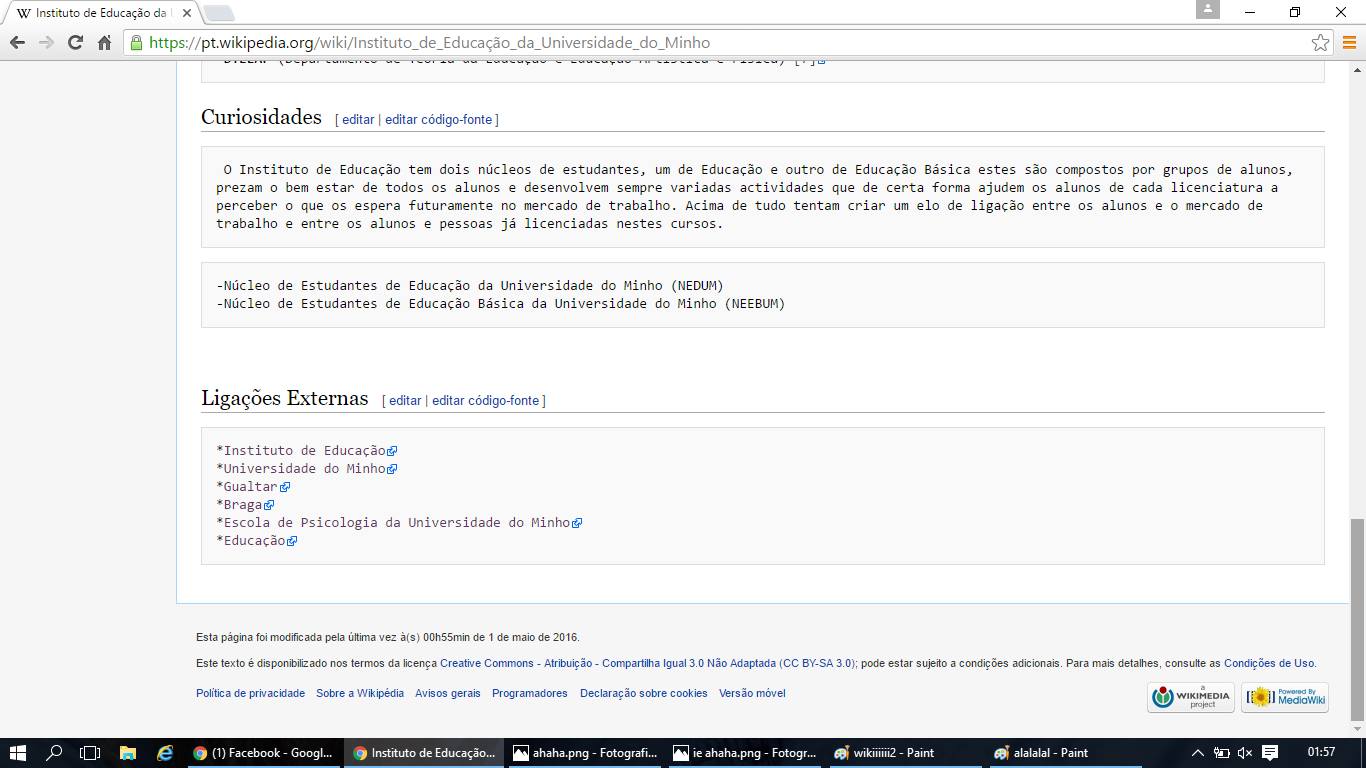This screenshot has width=1366, height=768.
Task: Click the Wikimedia project badge
Action: point(1191,697)
